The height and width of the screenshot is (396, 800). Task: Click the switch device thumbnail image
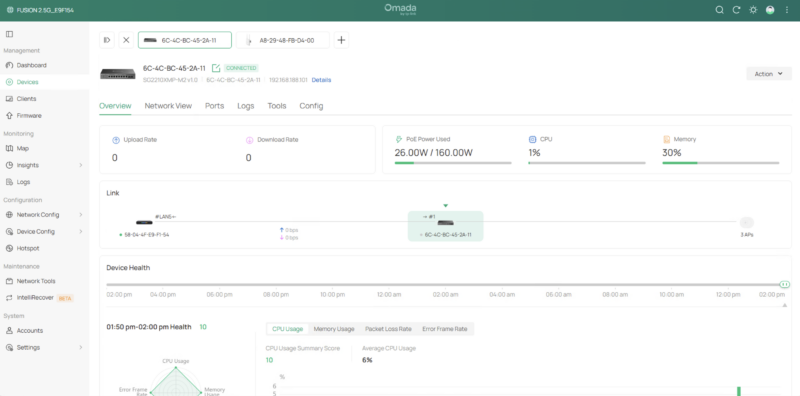pyautogui.click(x=118, y=74)
